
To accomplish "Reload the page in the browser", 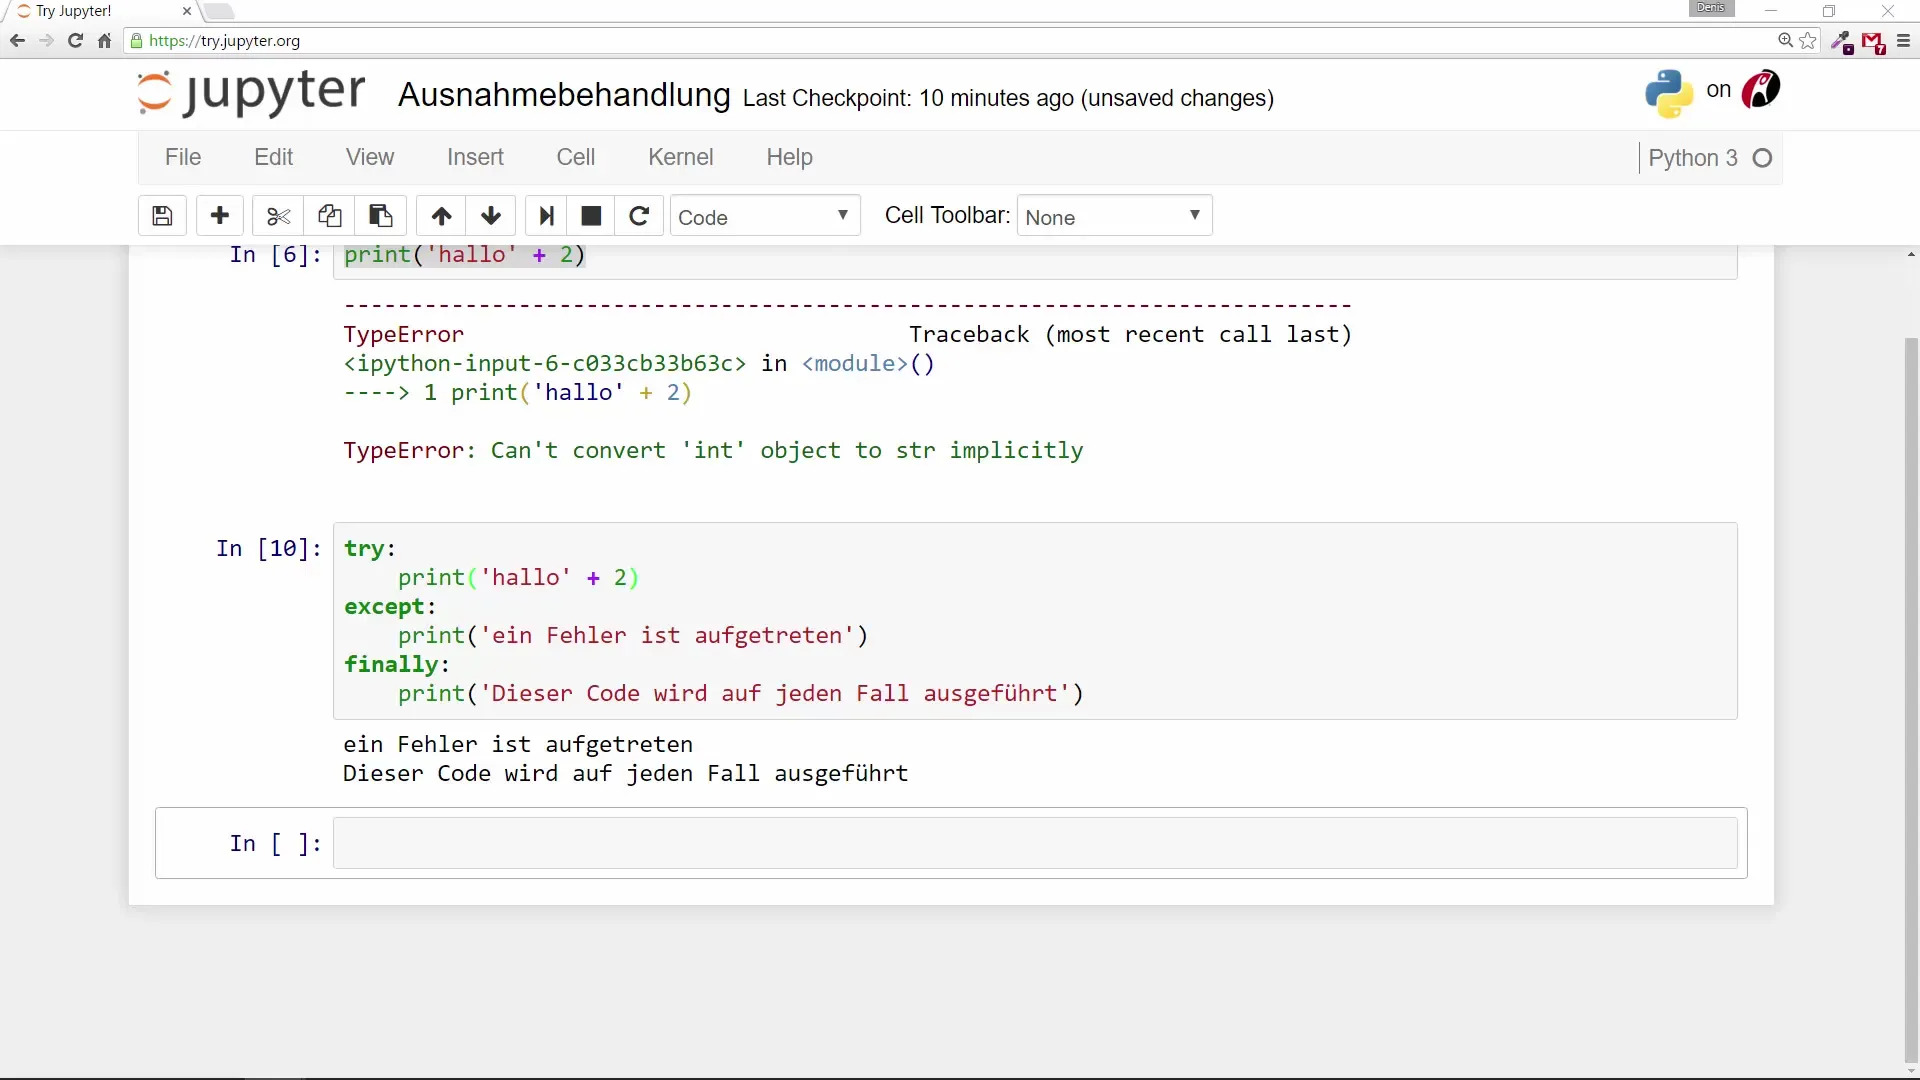I will pos(75,41).
